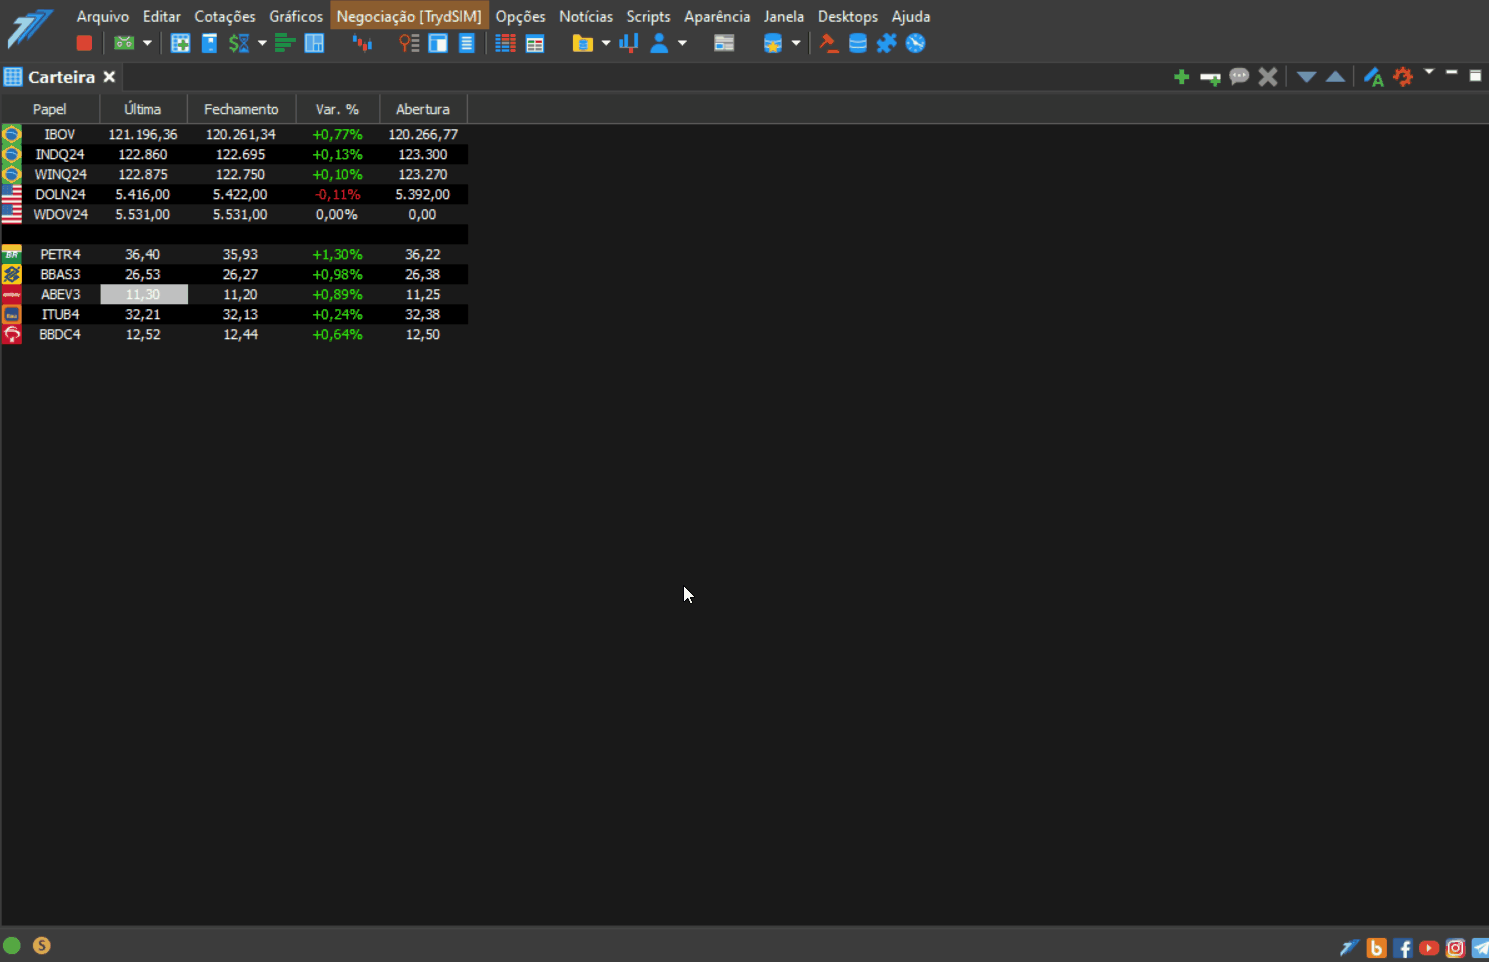This screenshot has height=962, width=1489.
Task: Open the Gráficos menu
Action: tap(296, 16)
